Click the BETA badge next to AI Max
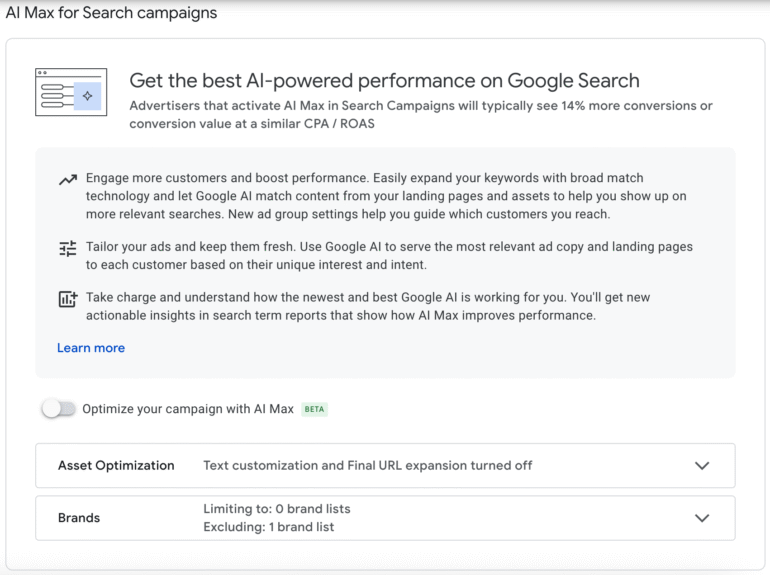 pyautogui.click(x=314, y=409)
